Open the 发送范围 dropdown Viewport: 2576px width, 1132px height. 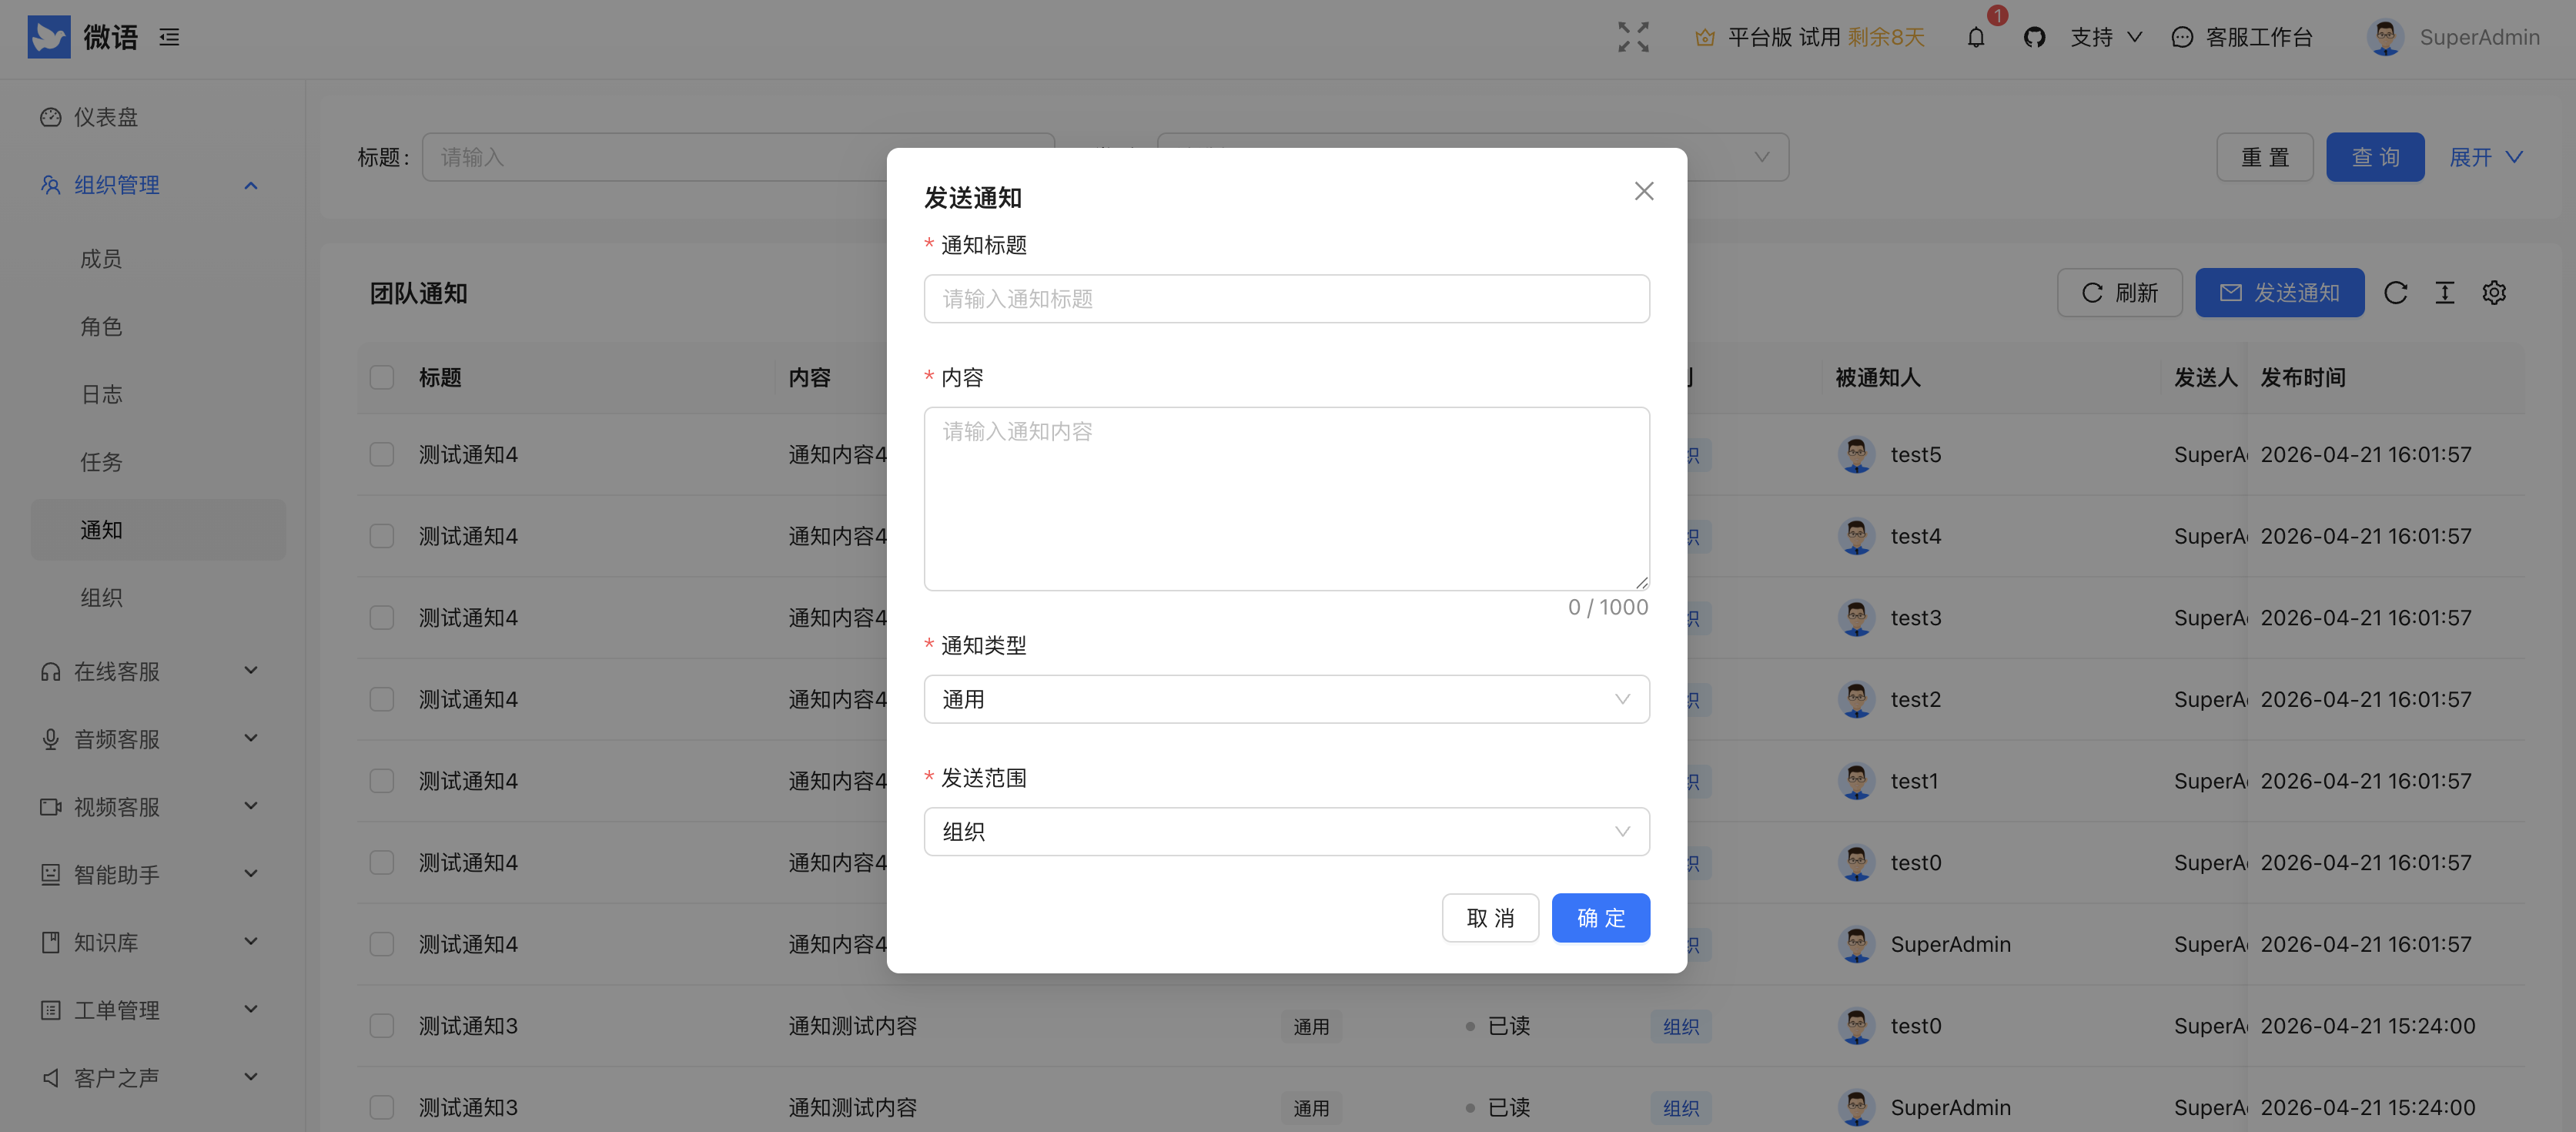pos(1286,832)
